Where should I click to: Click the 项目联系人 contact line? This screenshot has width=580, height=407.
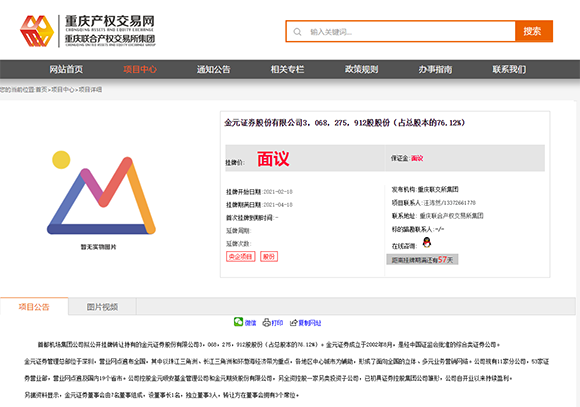434,203
